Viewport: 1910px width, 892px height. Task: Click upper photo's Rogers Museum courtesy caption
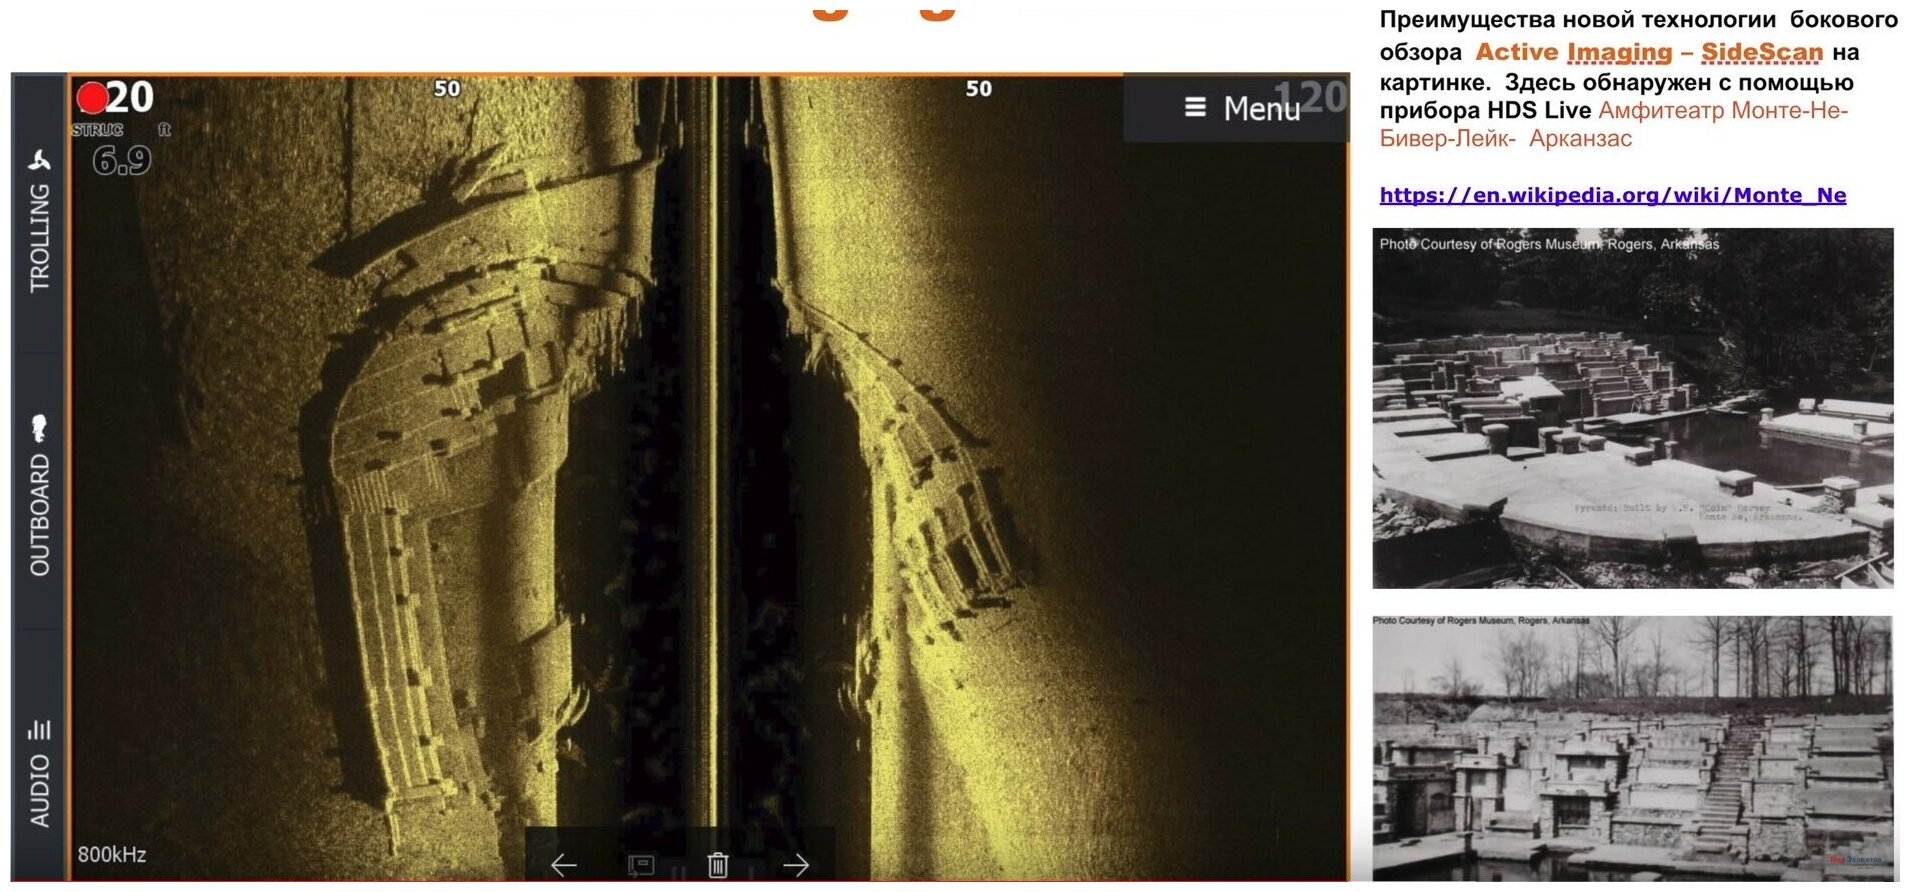click(x=1549, y=244)
